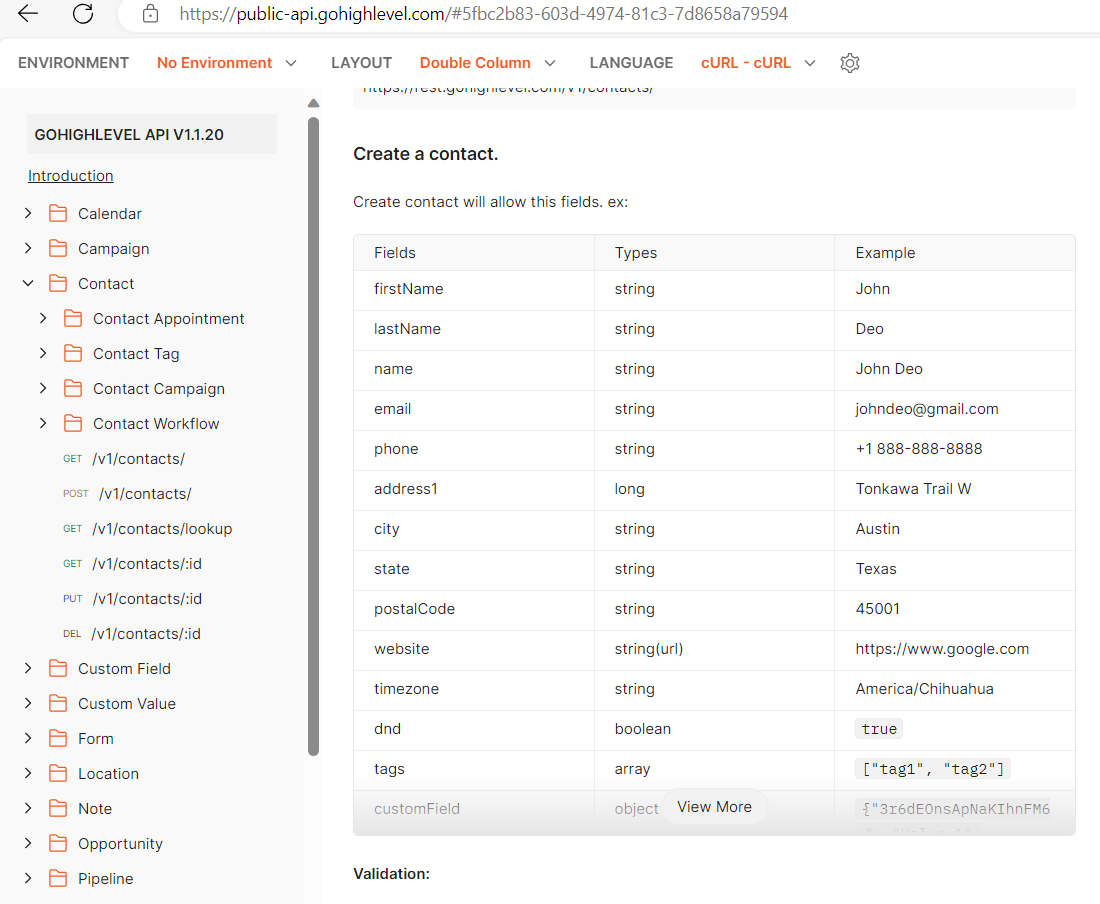This screenshot has width=1100, height=904.
Task: Select DEL /v1/contacts/:id endpoint
Action: click(x=146, y=634)
